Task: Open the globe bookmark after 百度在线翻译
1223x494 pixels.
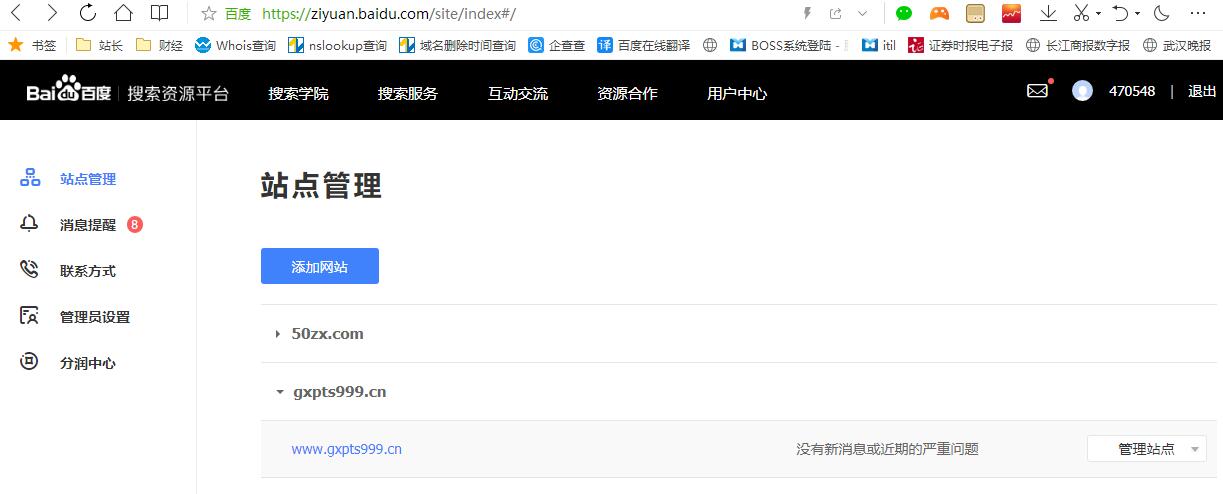Action: point(711,45)
